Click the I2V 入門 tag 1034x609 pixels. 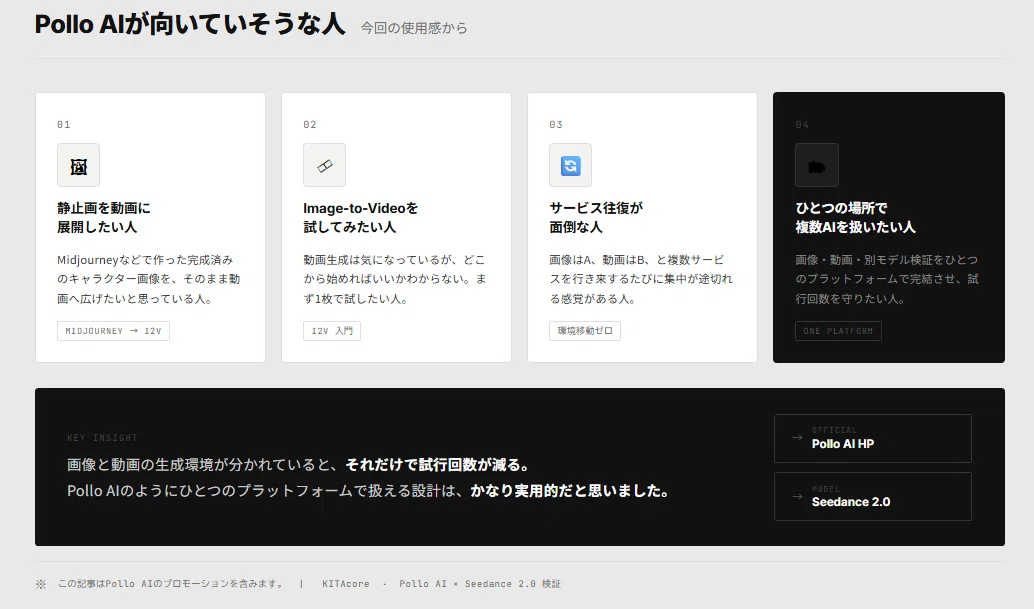[332, 331]
